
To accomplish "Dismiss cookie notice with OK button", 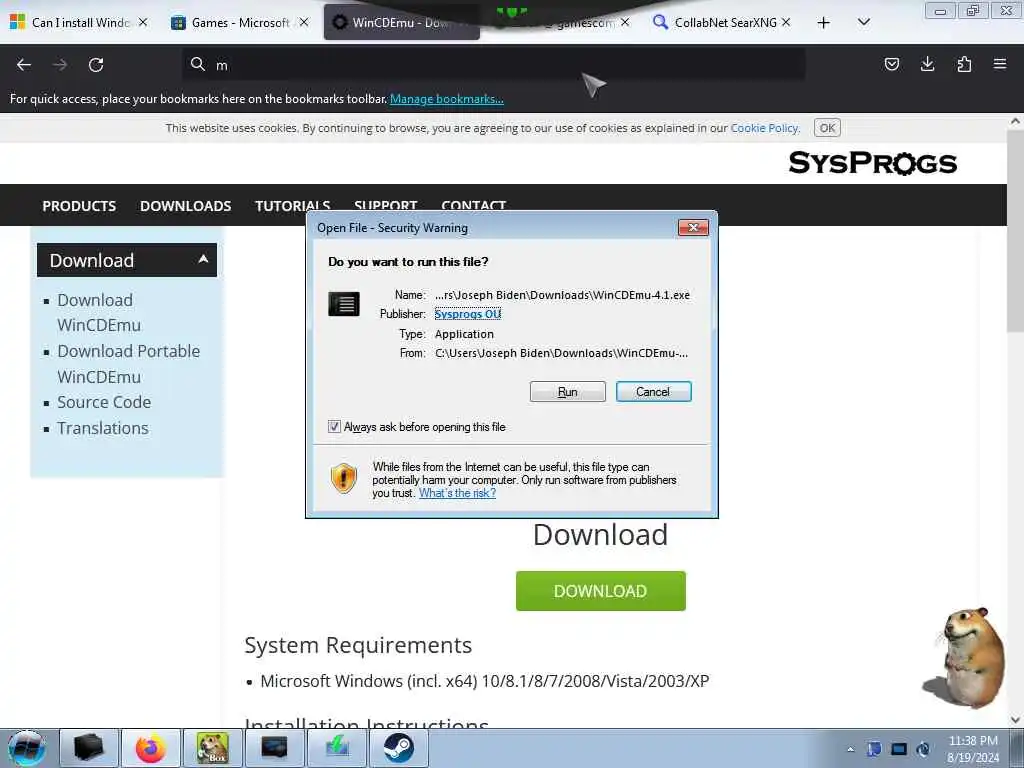I will pyautogui.click(x=827, y=128).
